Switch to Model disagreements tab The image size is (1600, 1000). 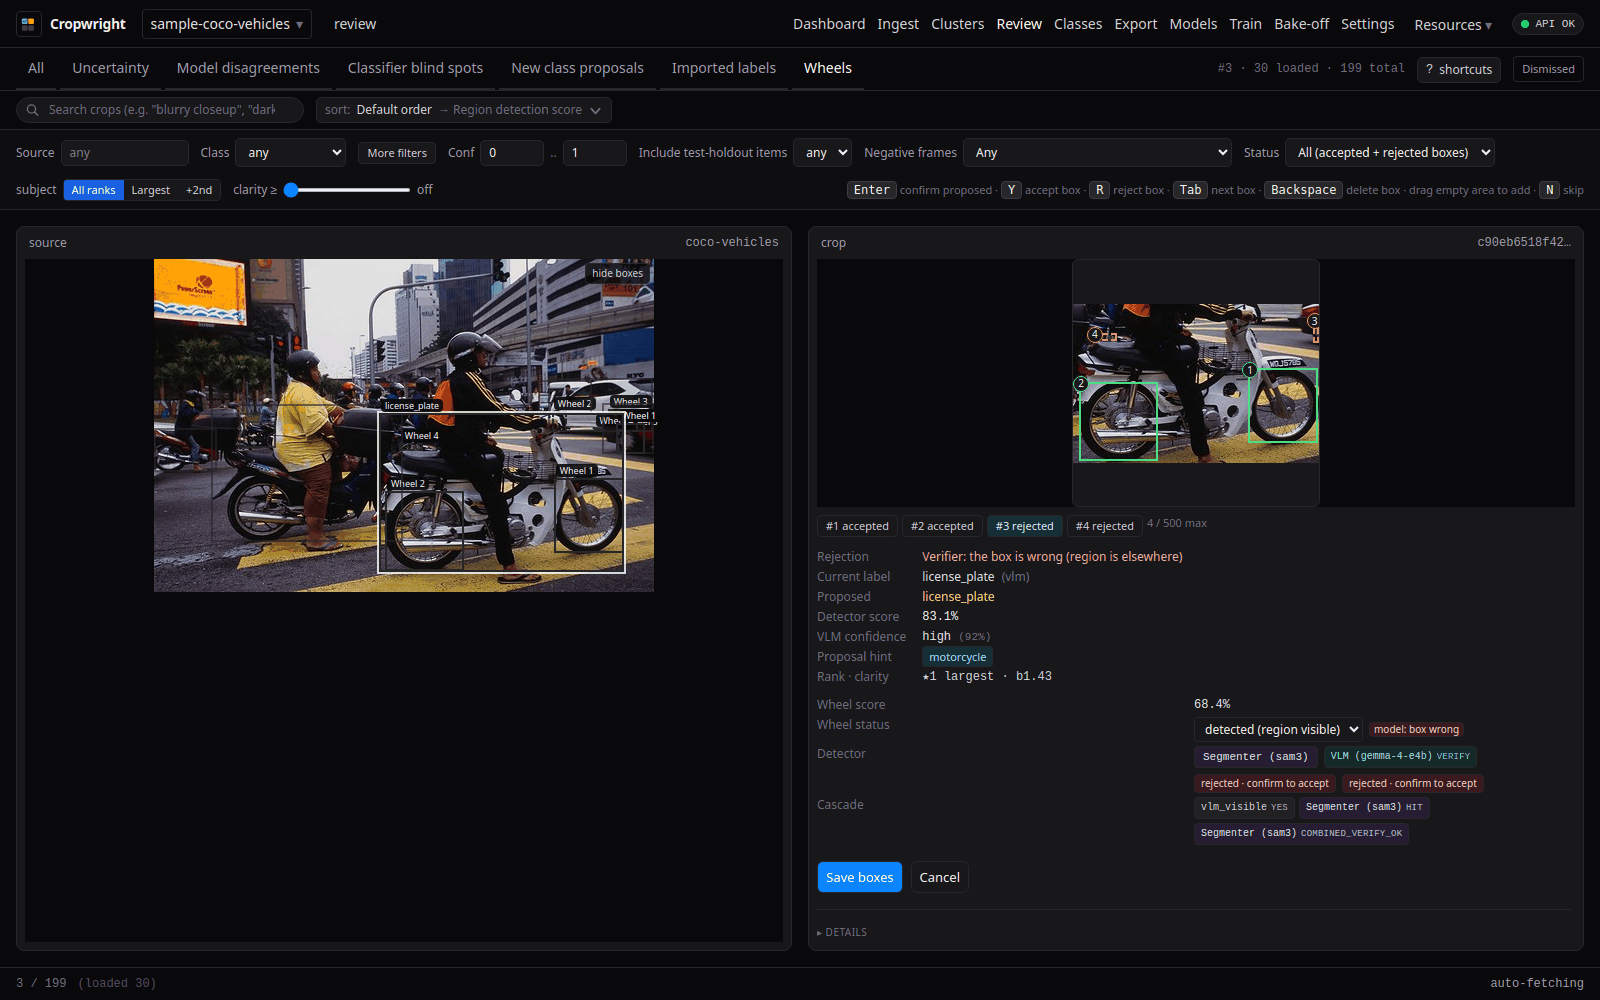(x=248, y=68)
